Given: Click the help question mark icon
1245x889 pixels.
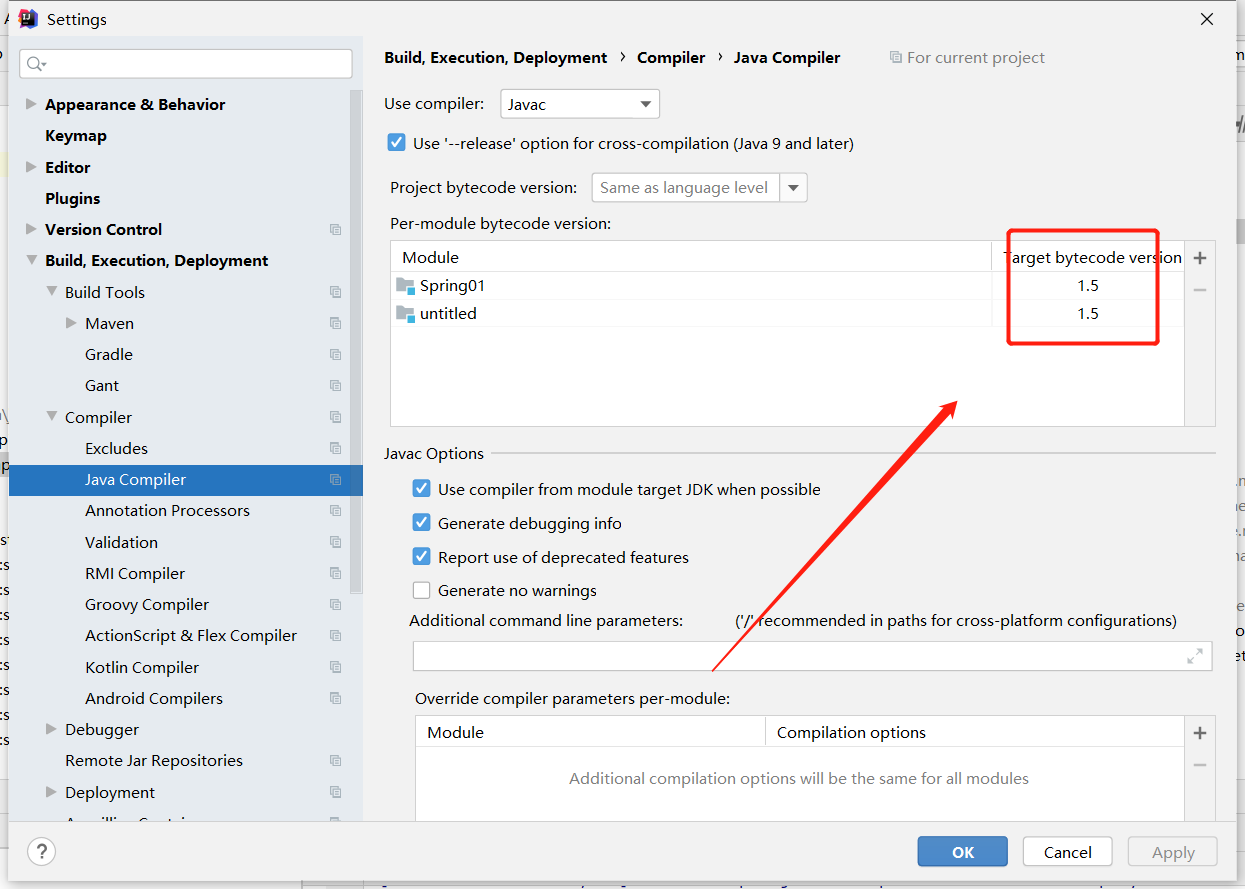Looking at the screenshot, I should click(x=40, y=851).
